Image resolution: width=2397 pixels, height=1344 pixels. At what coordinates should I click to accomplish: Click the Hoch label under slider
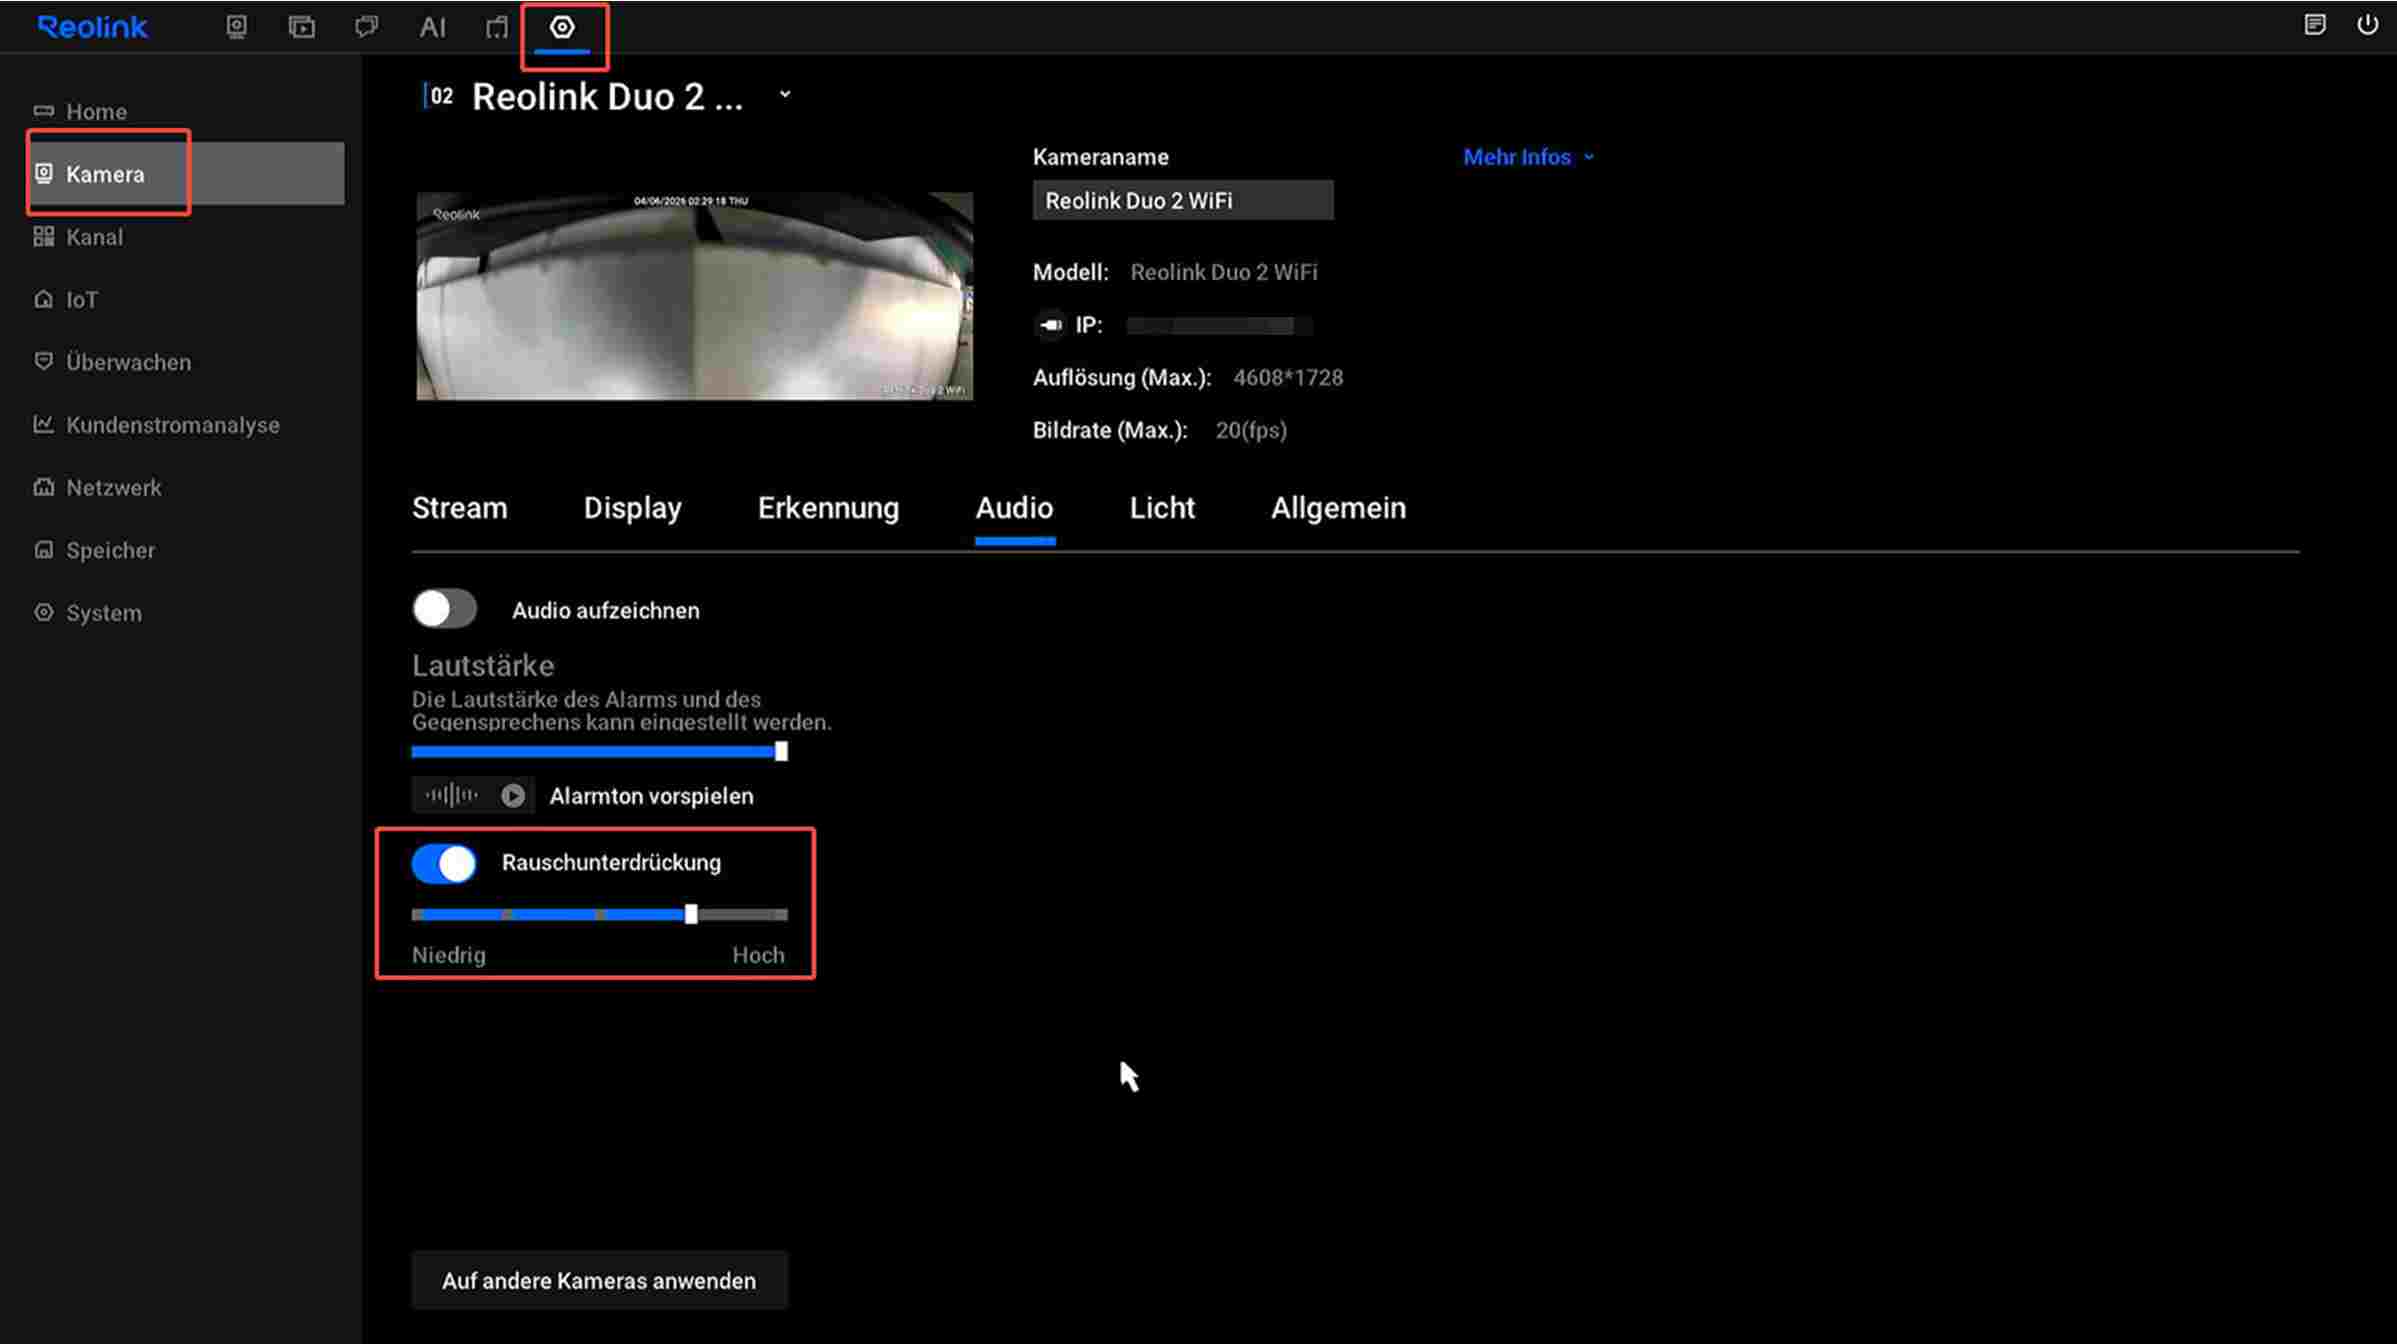[758, 955]
